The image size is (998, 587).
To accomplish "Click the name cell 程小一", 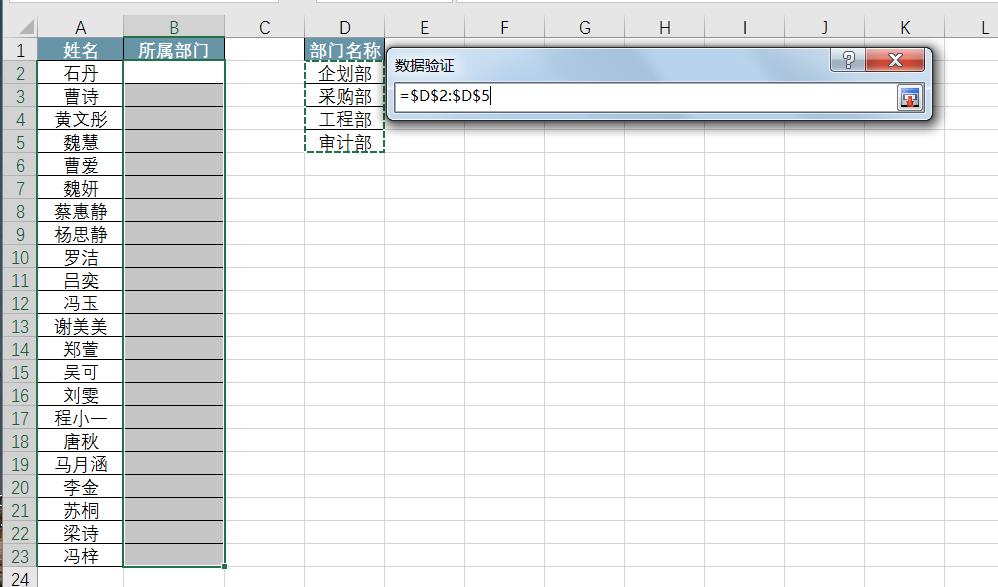I will [x=80, y=418].
